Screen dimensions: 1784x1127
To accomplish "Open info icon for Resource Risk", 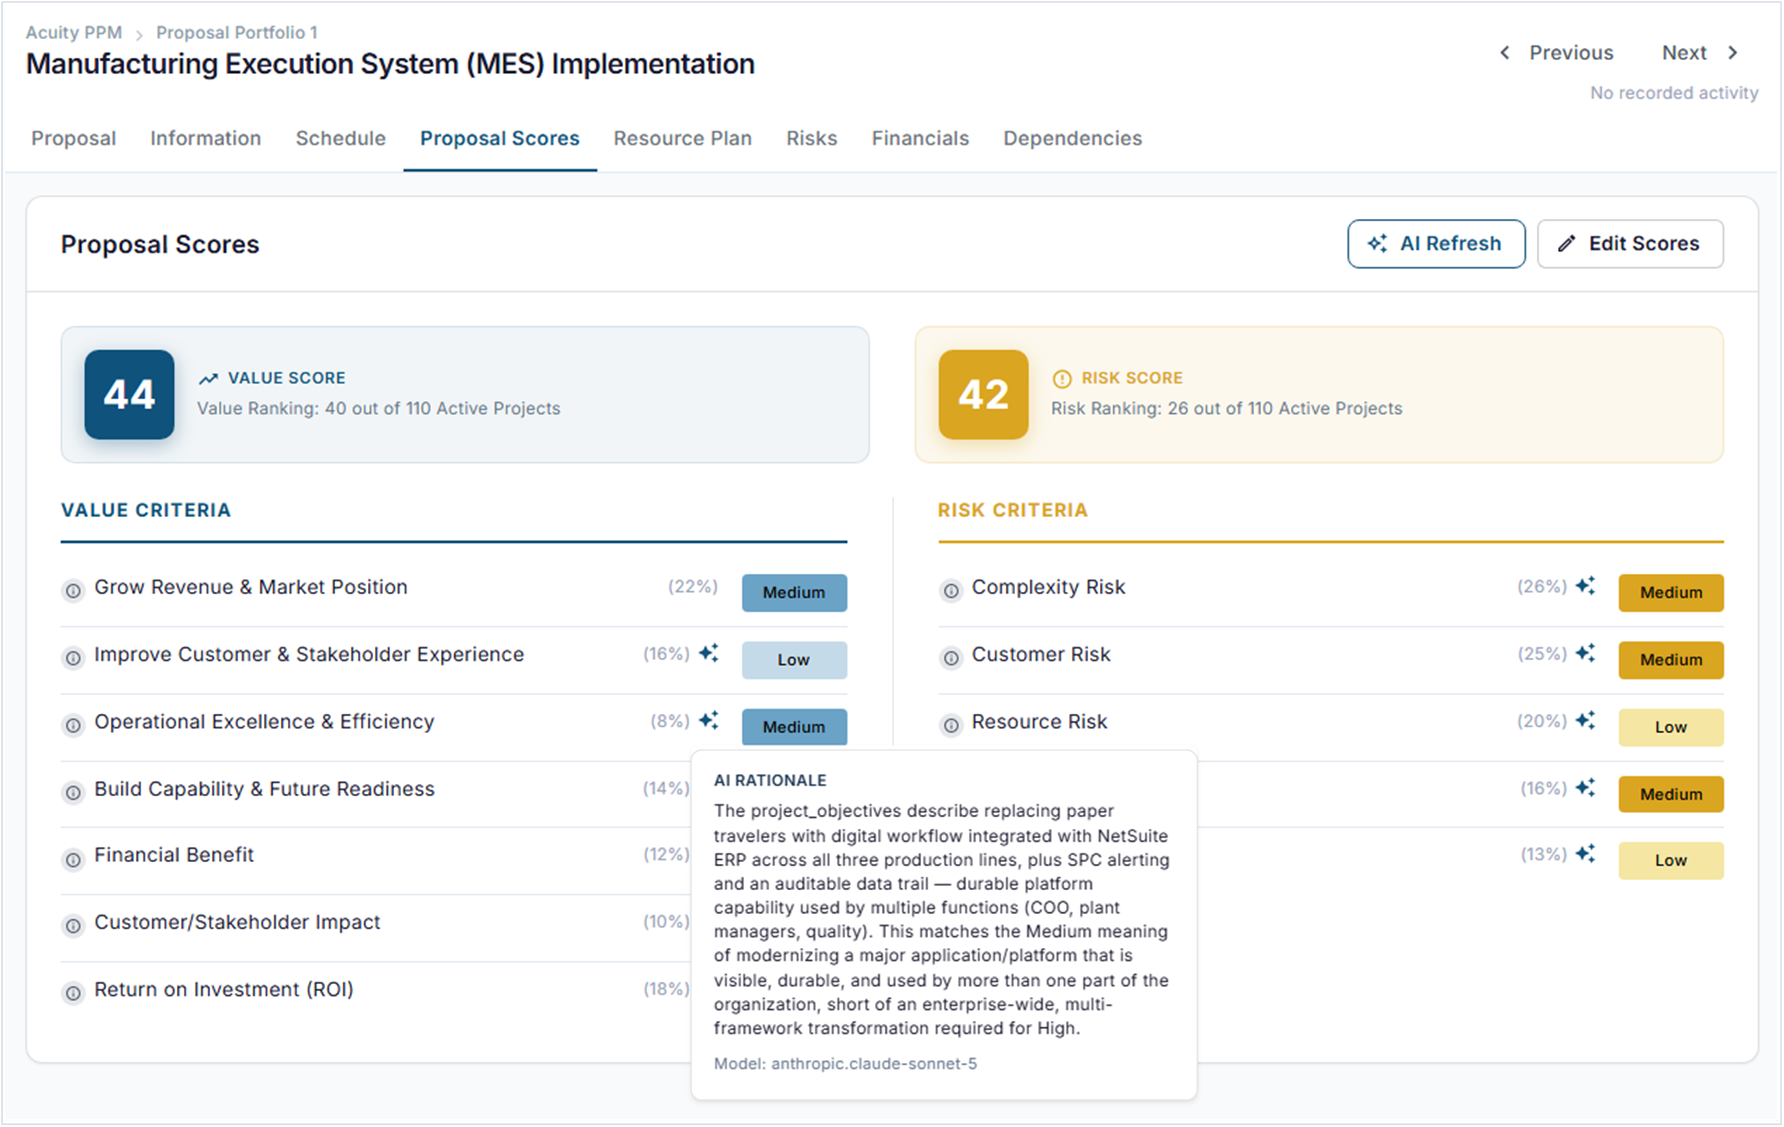I will click(x=951, y=725).
